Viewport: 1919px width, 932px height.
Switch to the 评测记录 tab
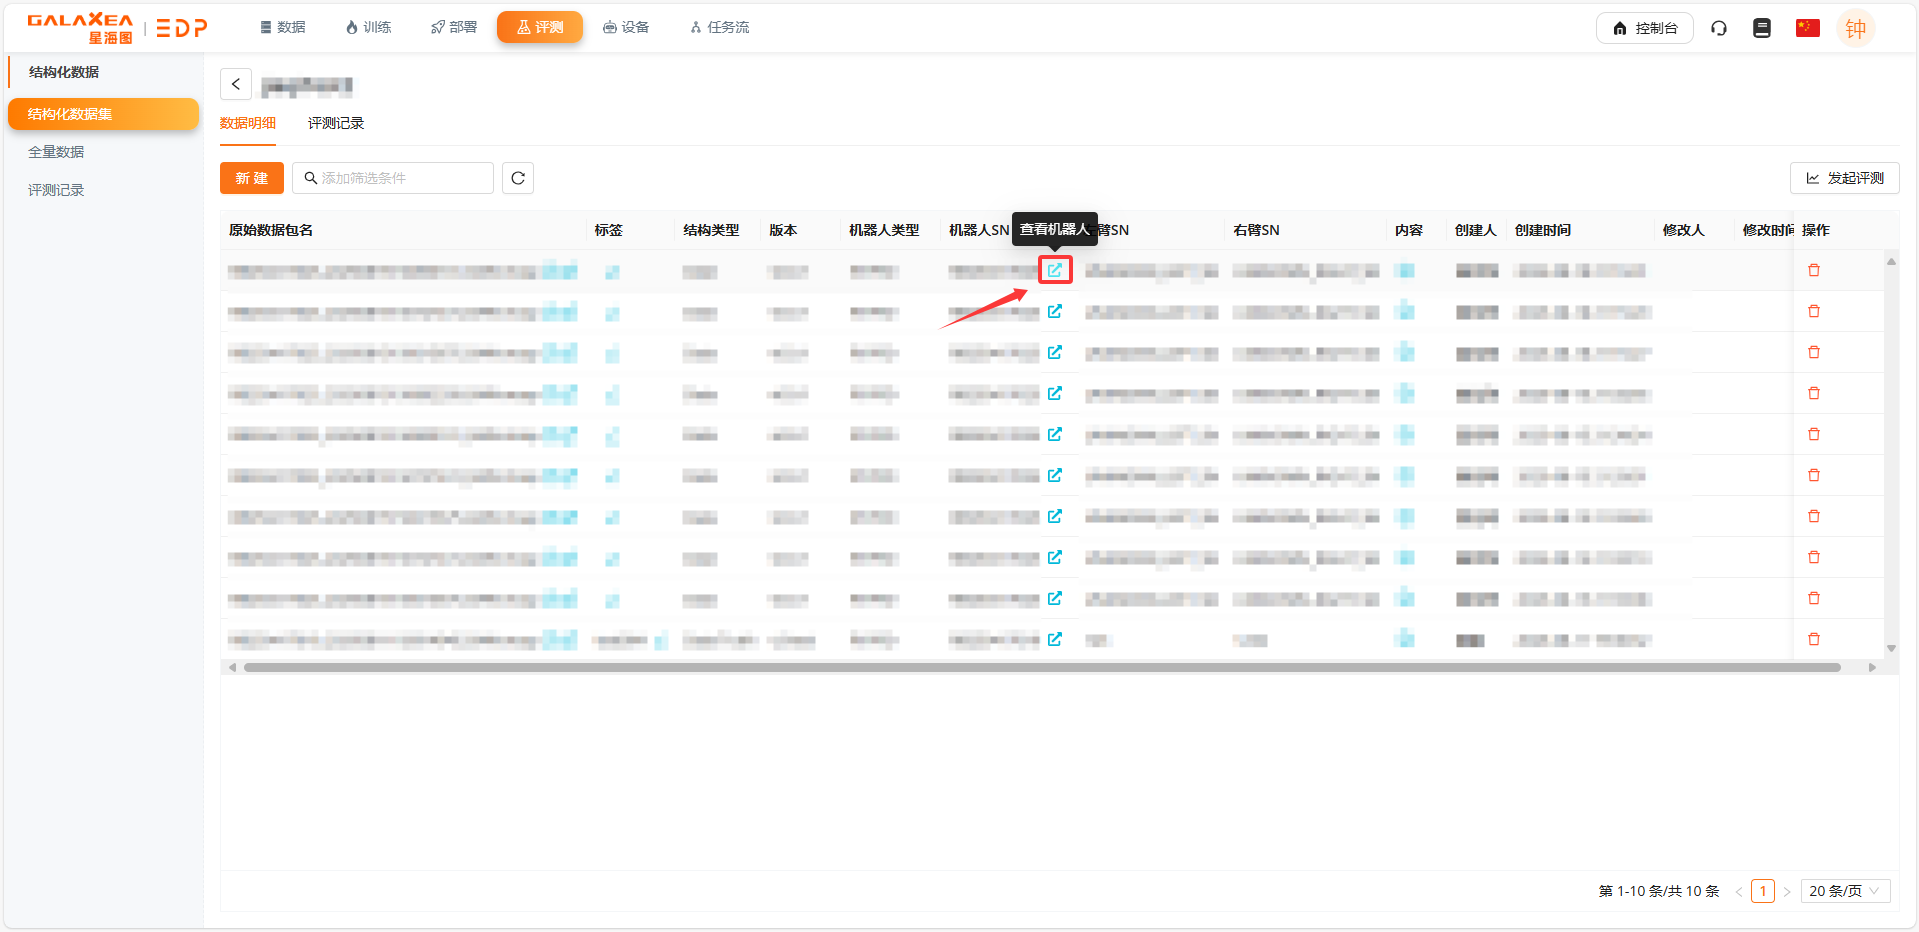click(336, 123)
